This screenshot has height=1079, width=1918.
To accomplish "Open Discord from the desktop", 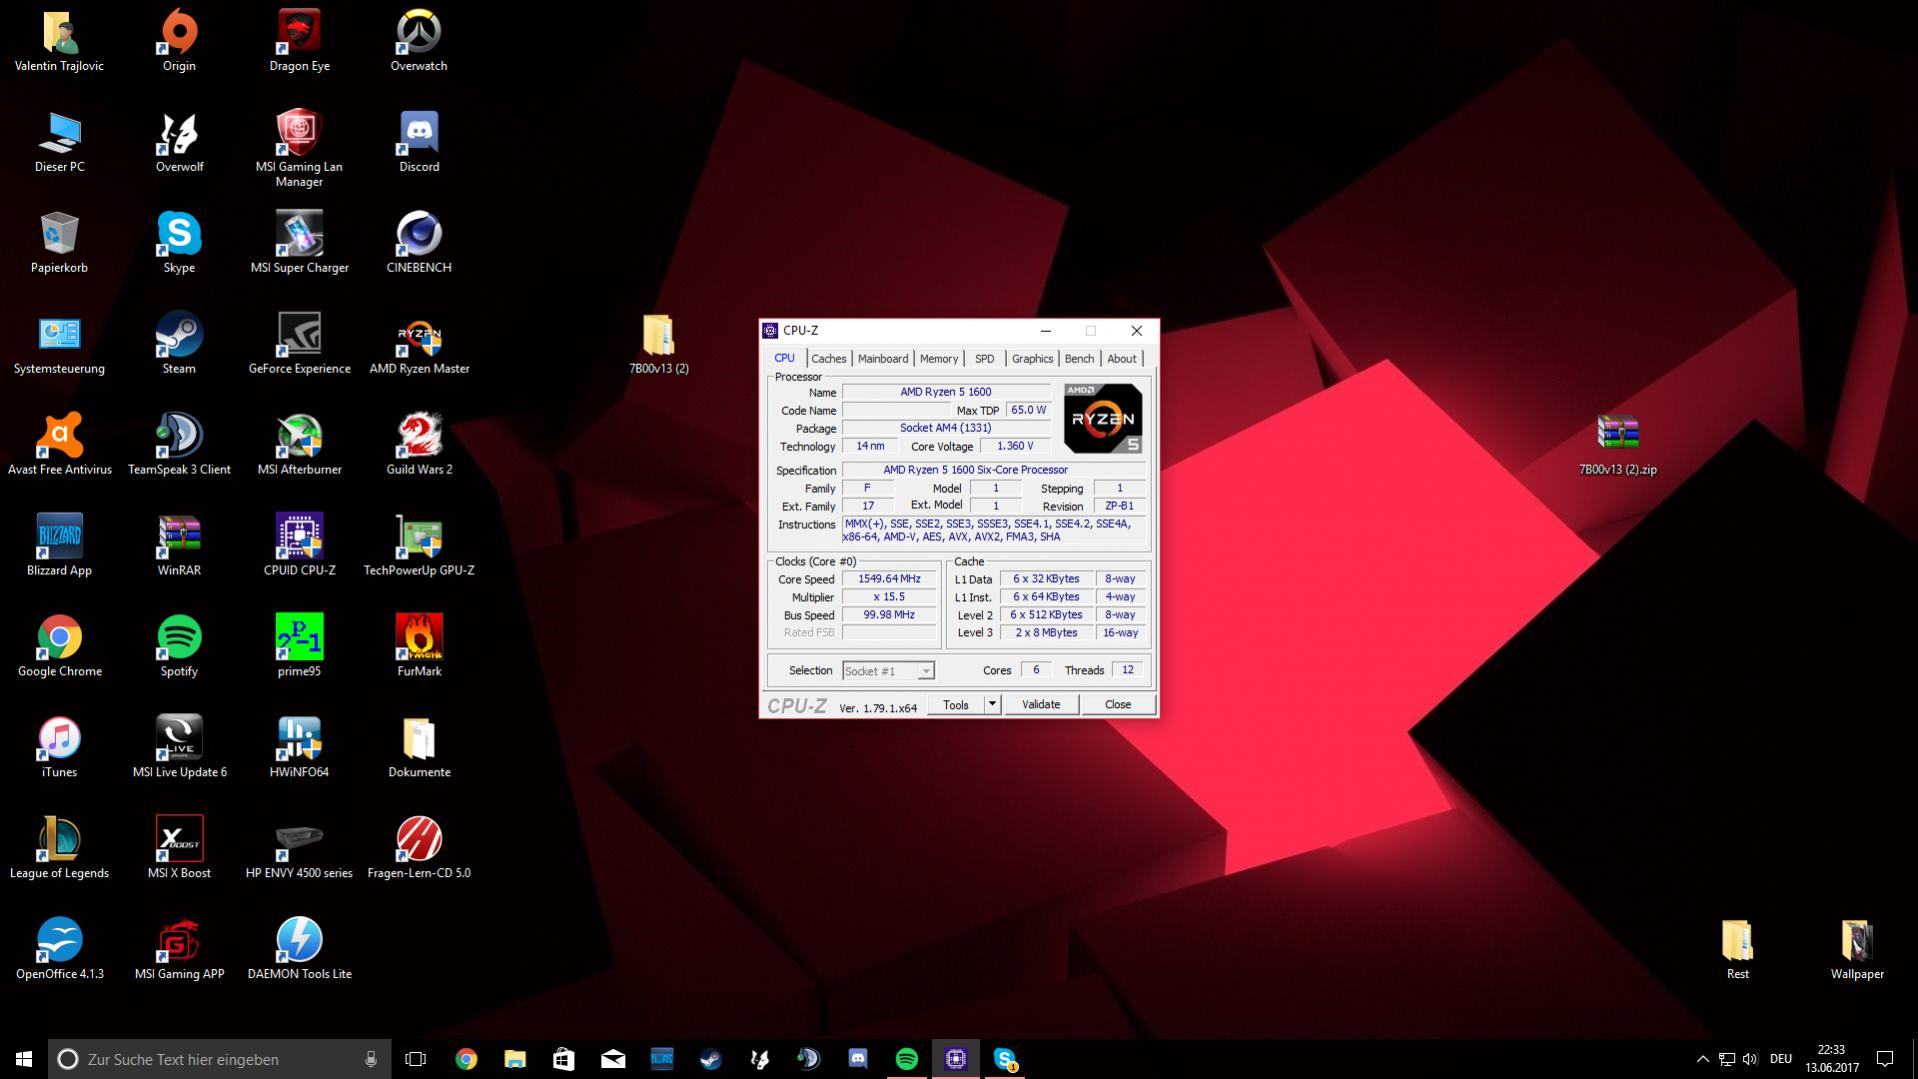I will [x=419, y=142].
